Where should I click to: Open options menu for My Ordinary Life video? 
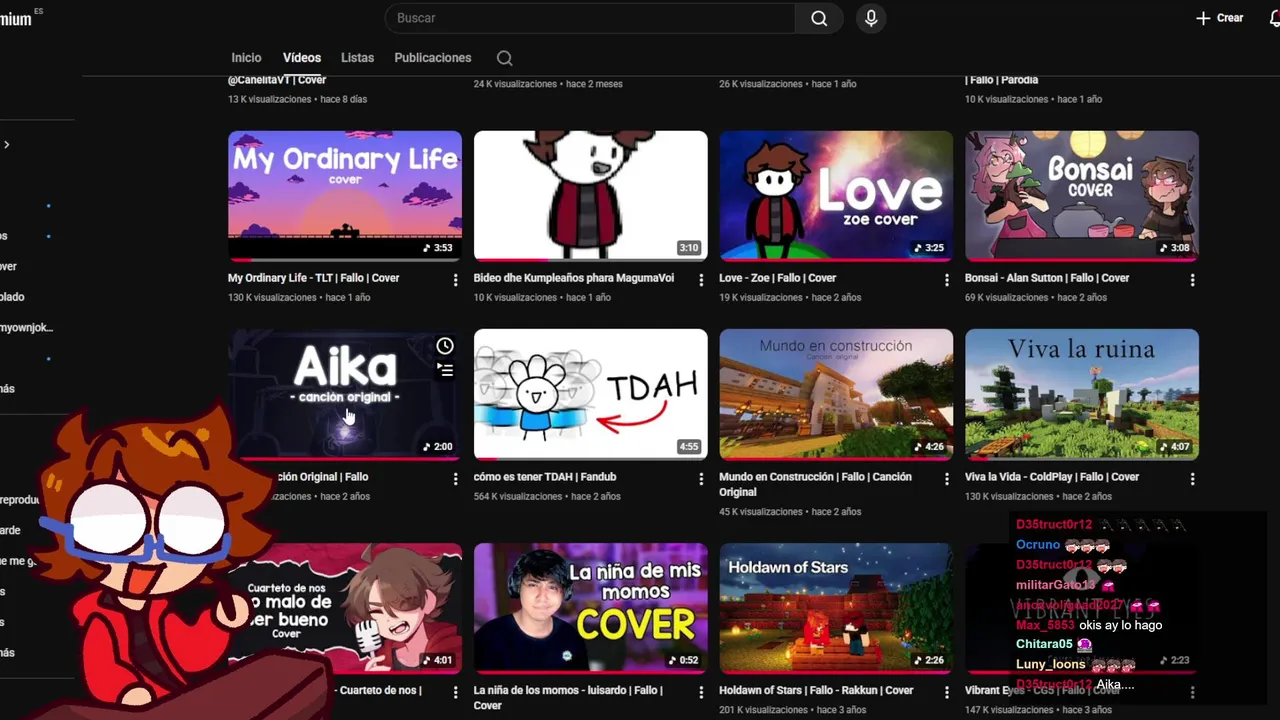pos(455,280)
